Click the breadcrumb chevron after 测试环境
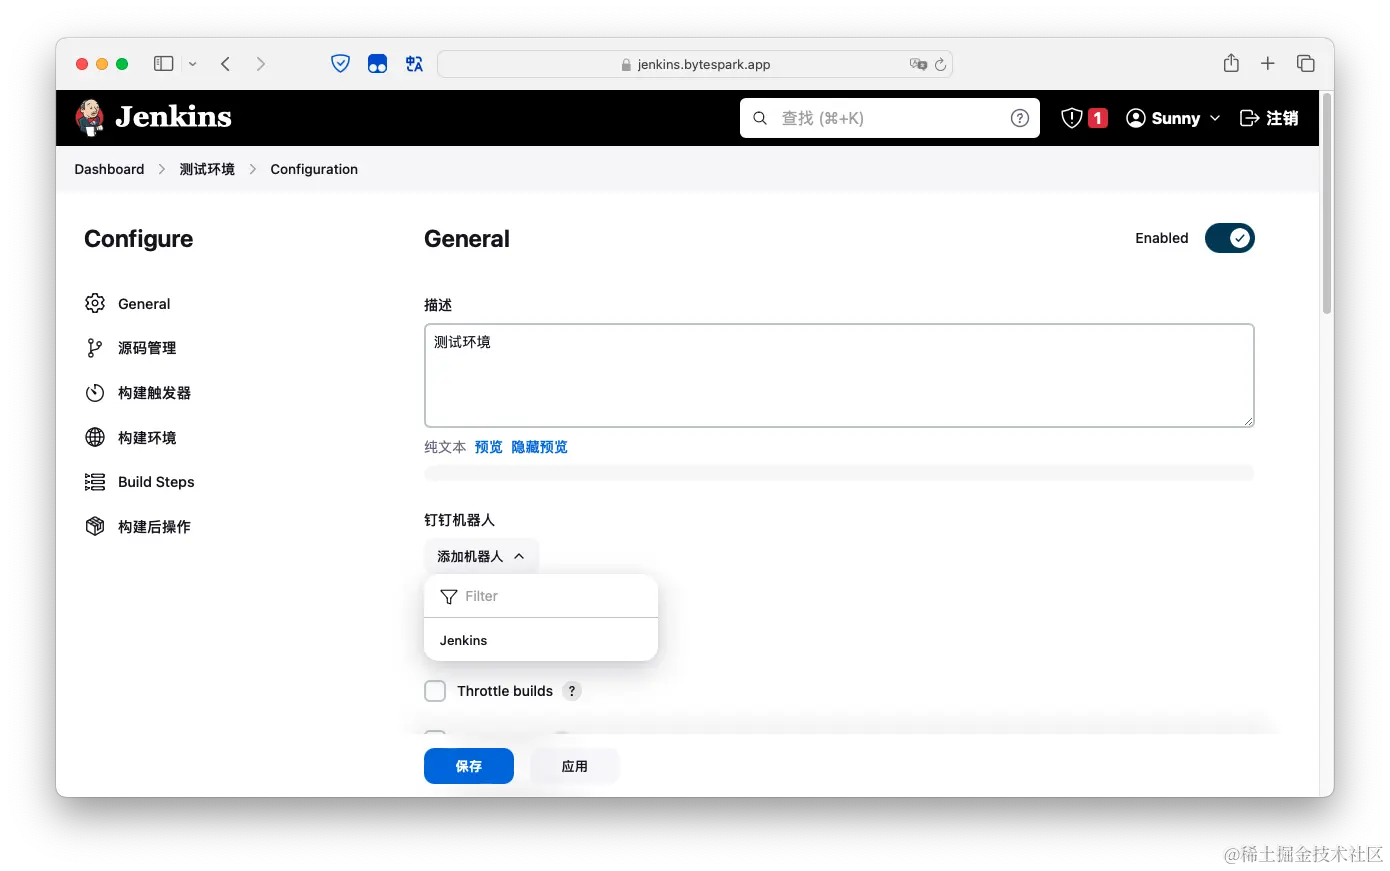Image resolution: width=1390 pixels, height=871 pixels. (x=252, y=169)
